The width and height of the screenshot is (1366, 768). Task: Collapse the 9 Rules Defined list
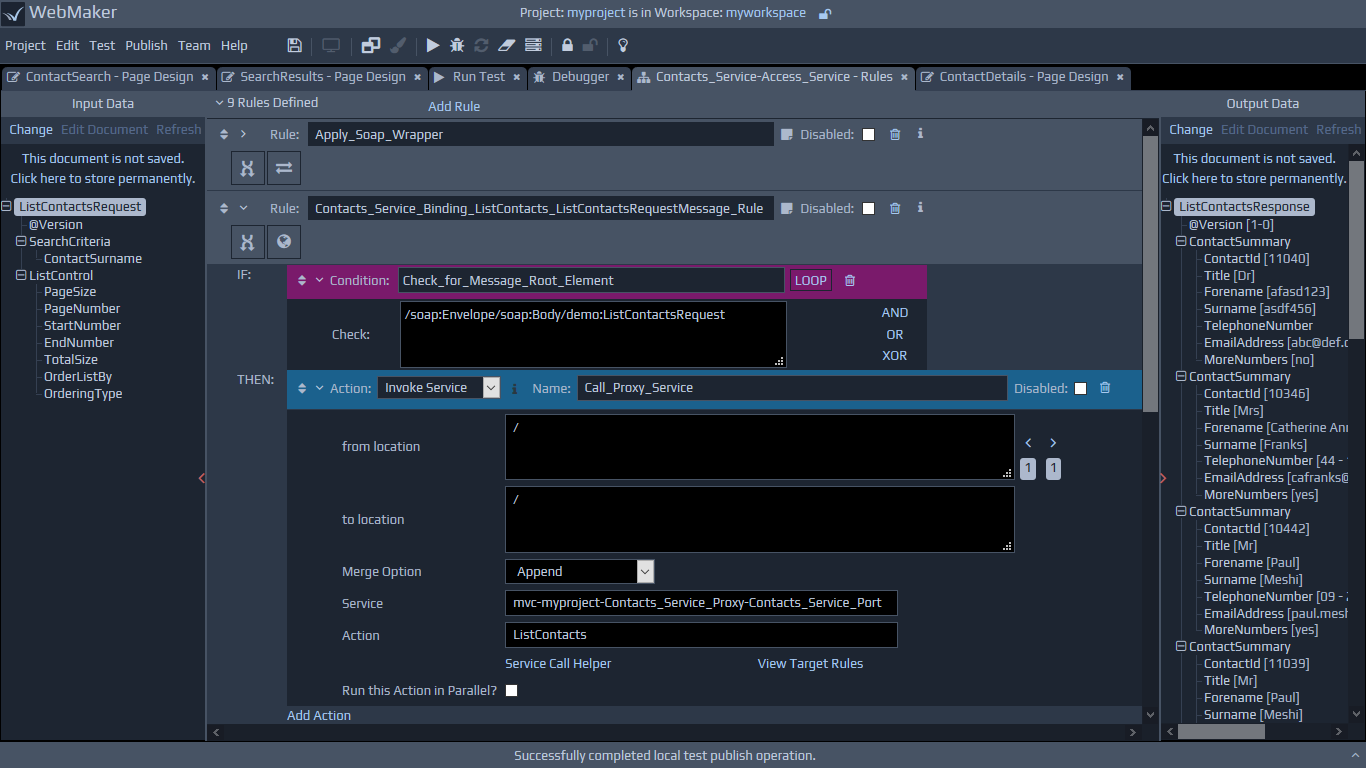[220, 102]
